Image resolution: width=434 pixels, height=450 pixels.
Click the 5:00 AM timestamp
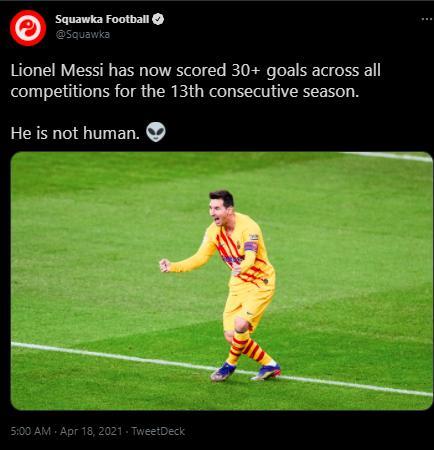31,431
